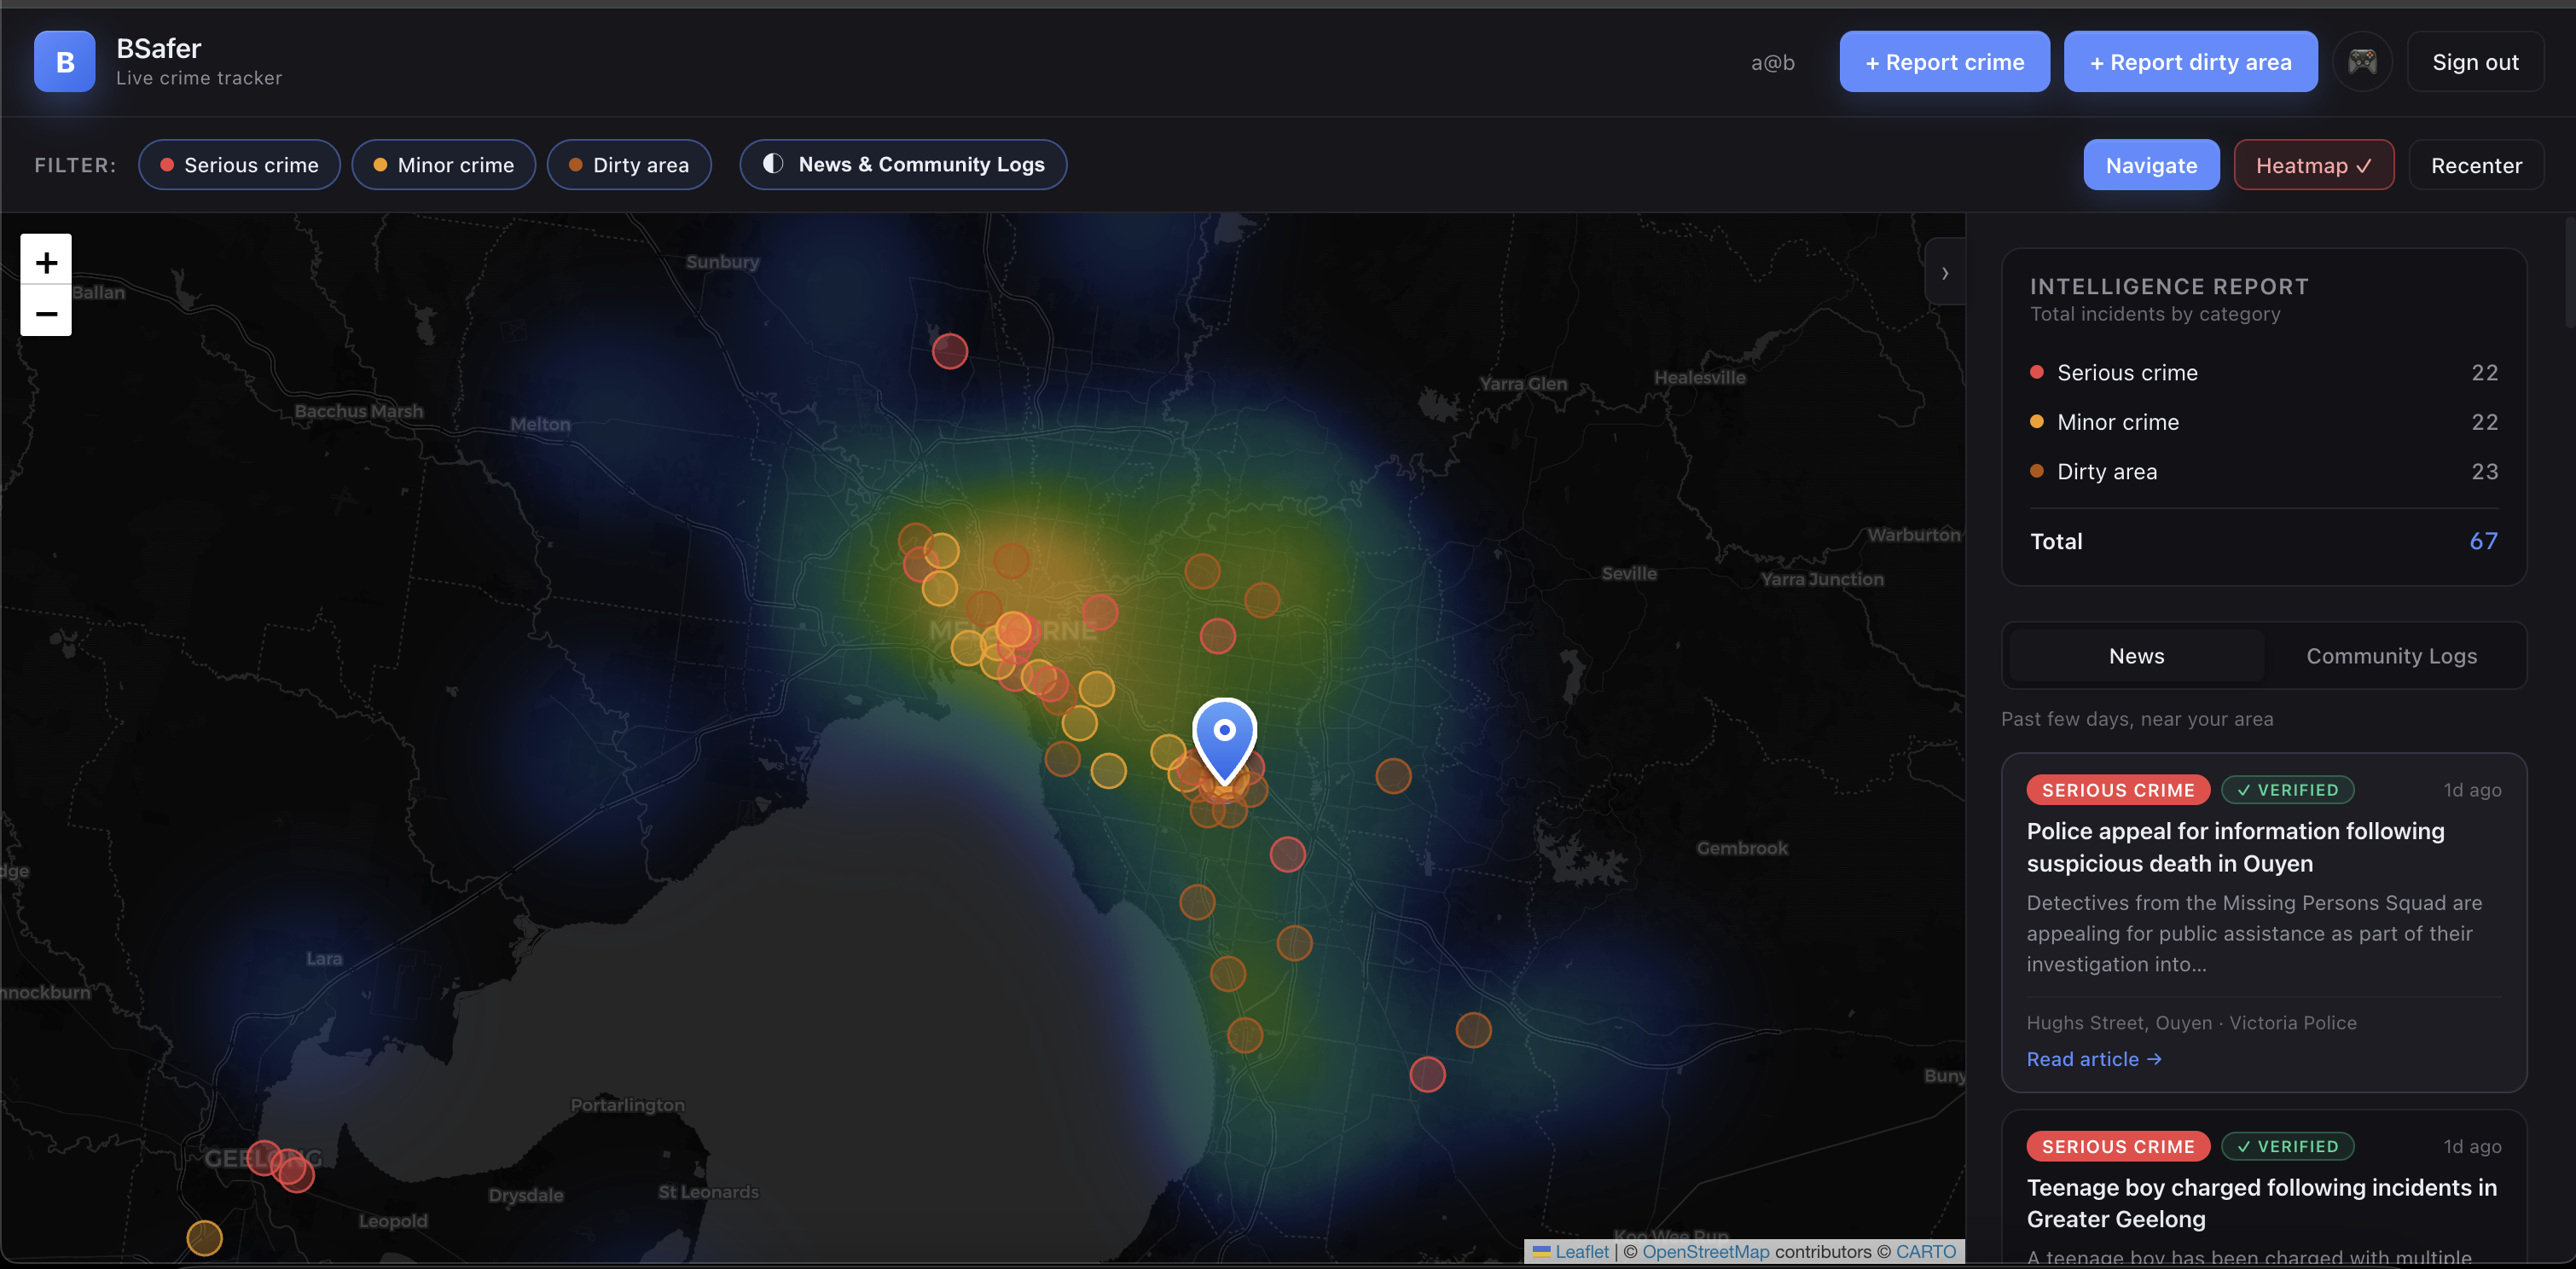The image size is (2576, 1269).
Task: Toggle the Dirty area filter
Action: (629, 165)
